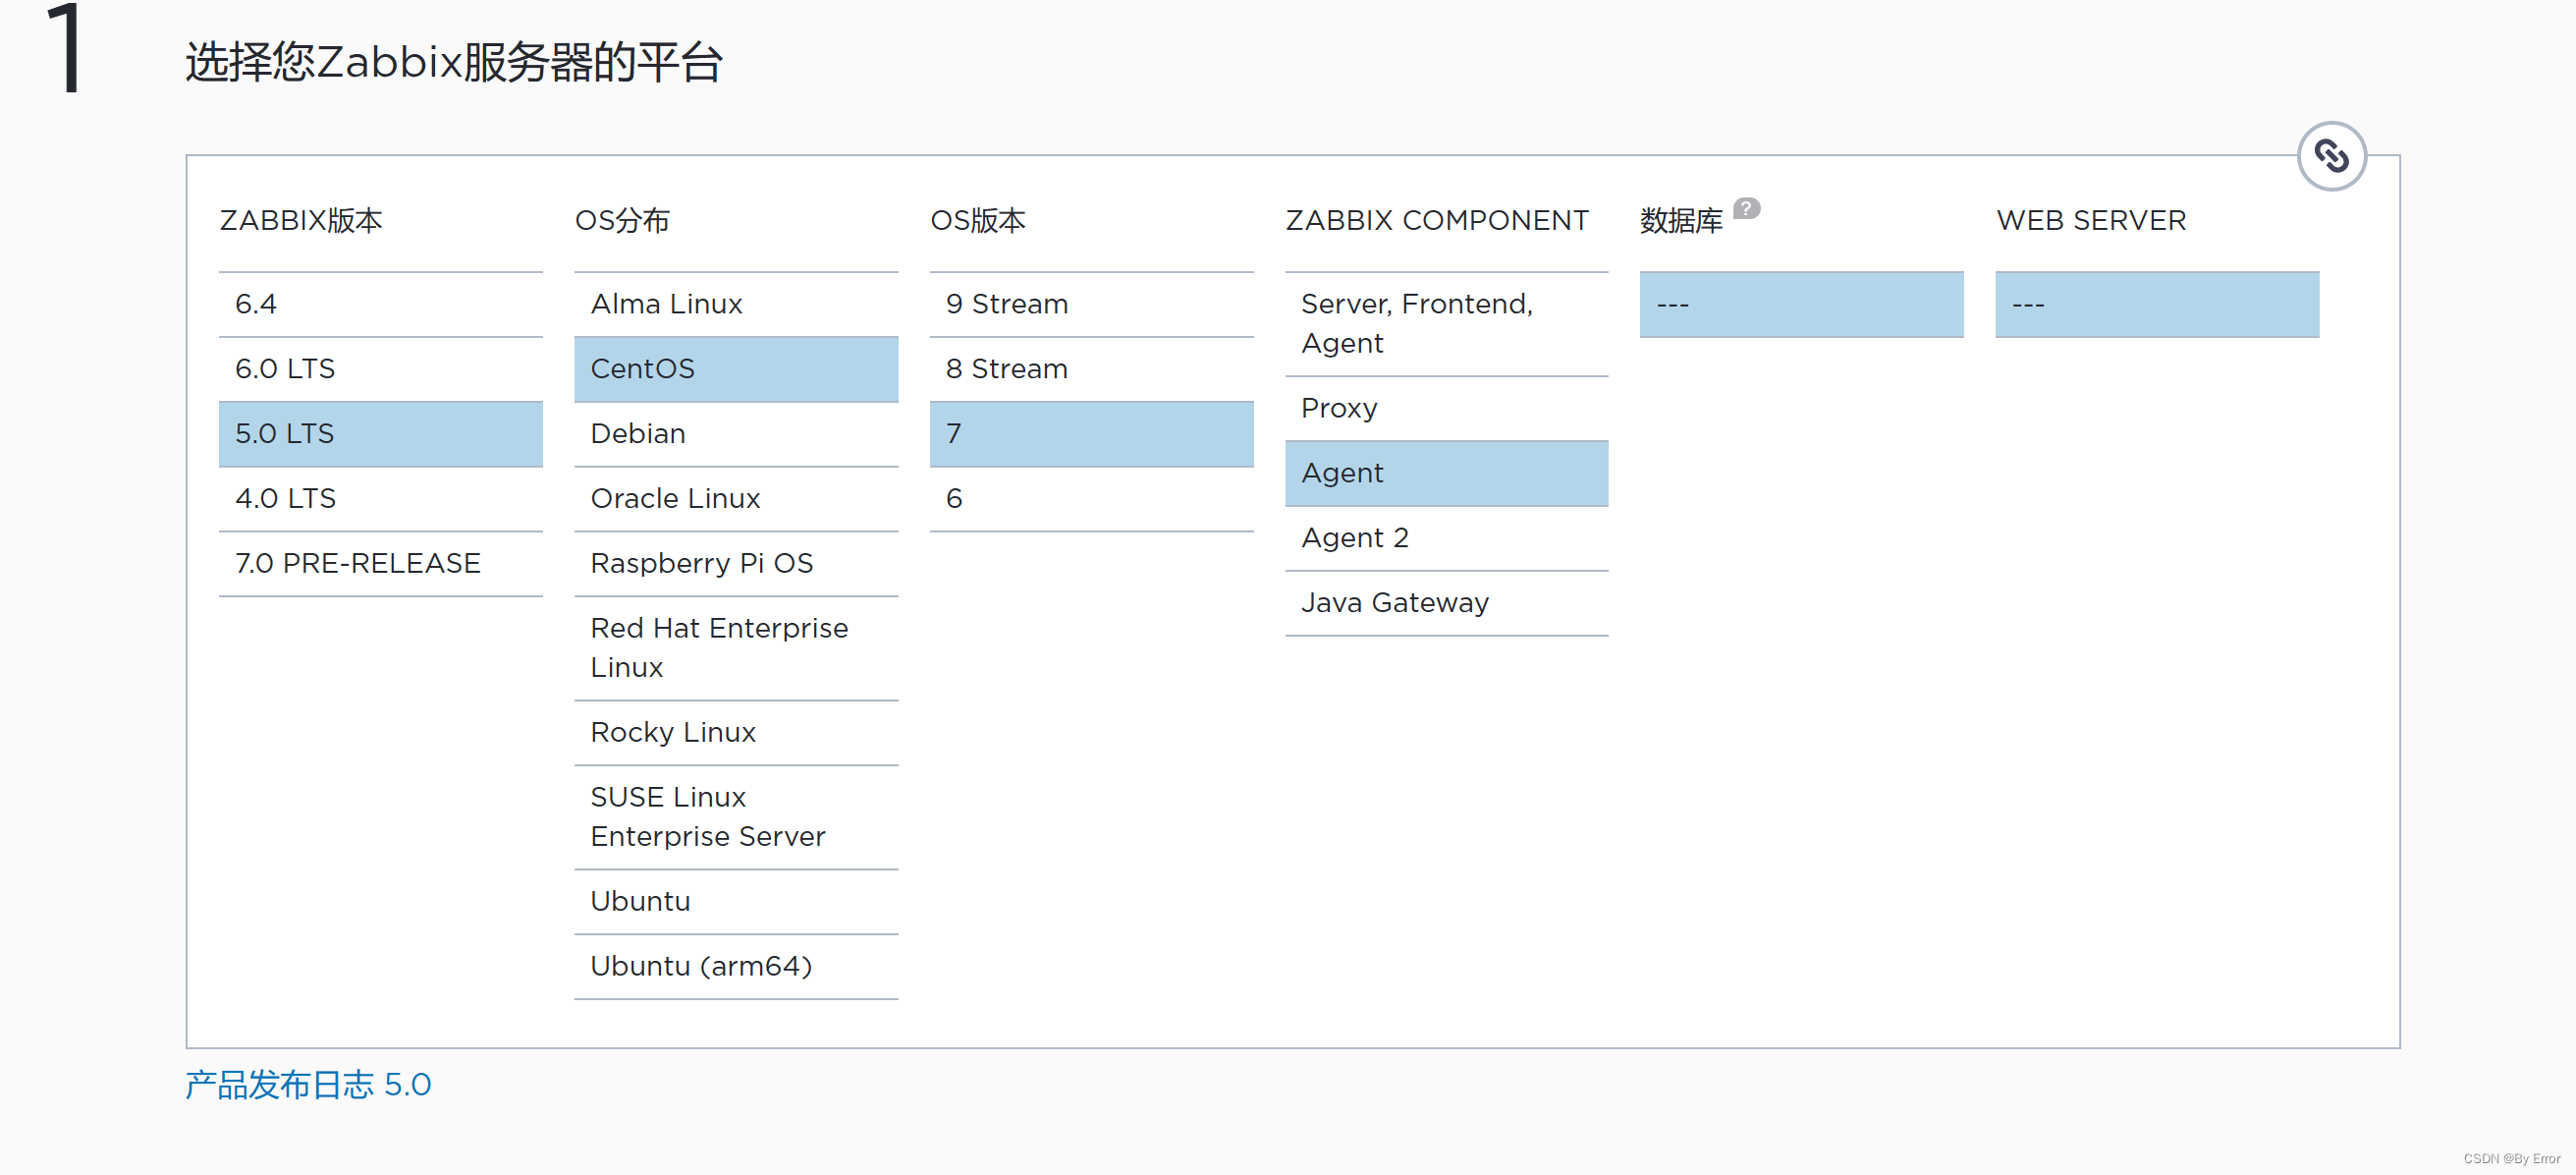The width and height of the screenshot is (2576, 1175).
Task: Choose Ubuntu (arm64) distribution
Action: (x=736, y=967)
